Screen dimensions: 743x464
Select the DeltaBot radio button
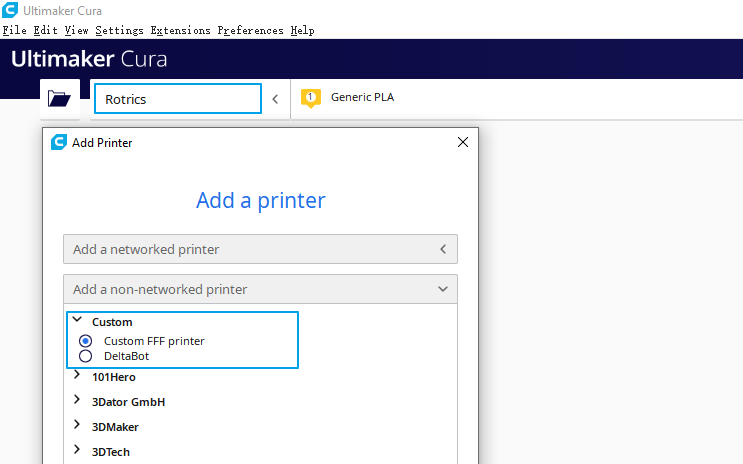85,356
